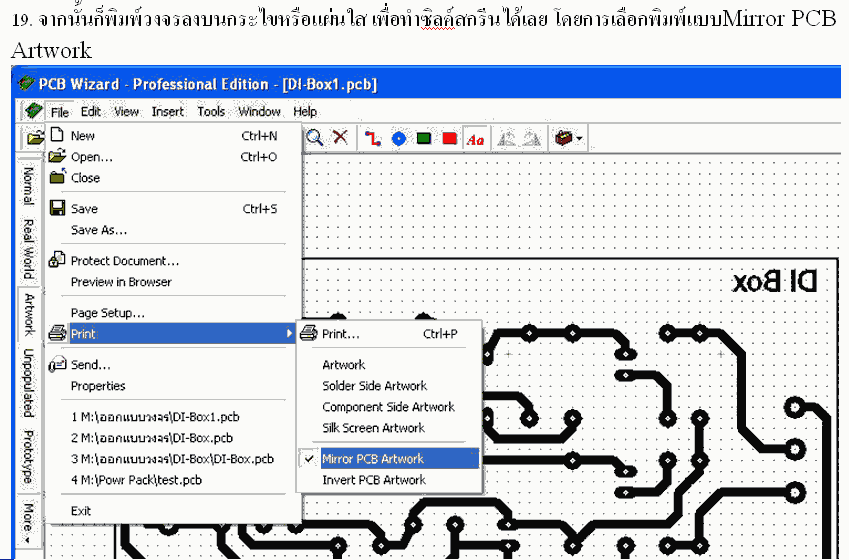Open the Tools menu

point(211,112)
